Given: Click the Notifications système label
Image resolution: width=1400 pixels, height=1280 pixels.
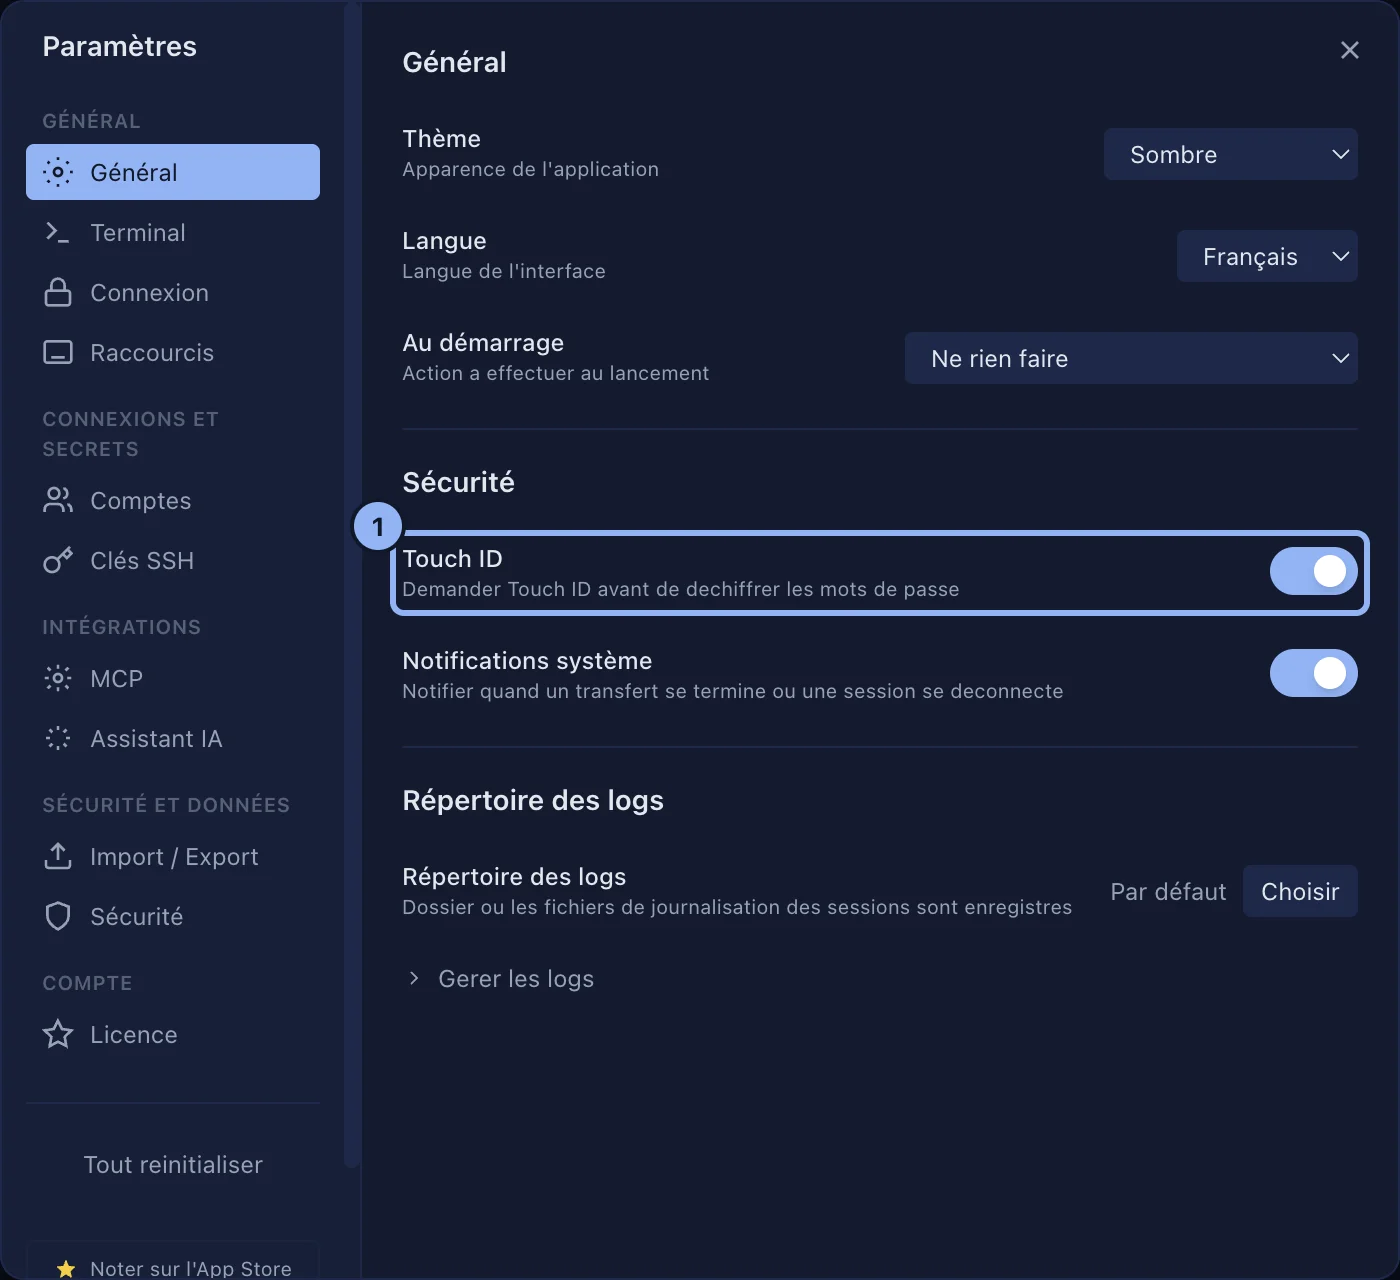Looking at the screenshot, I should coord(527,660).
